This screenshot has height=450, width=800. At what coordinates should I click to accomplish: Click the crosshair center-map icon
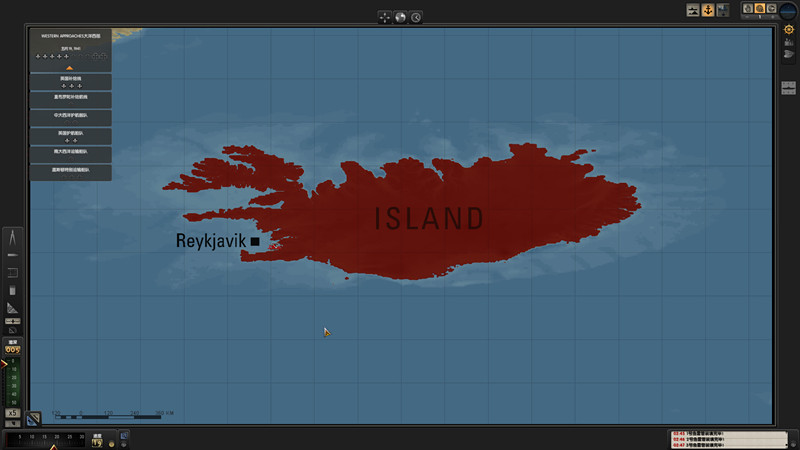[385, 17]
